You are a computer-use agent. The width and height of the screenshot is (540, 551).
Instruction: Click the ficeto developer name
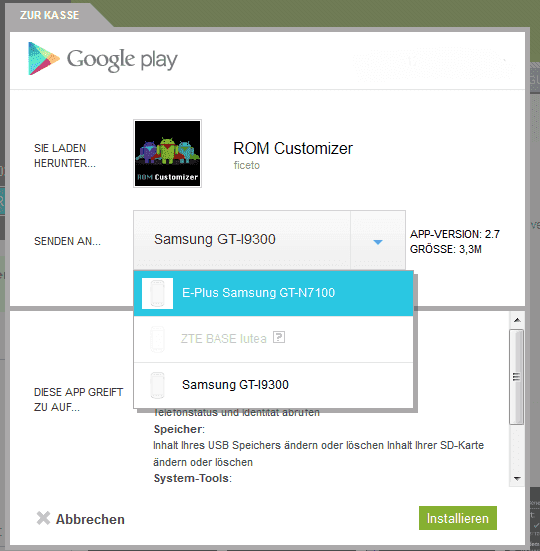pyautogui.click(x=247, y=165)
